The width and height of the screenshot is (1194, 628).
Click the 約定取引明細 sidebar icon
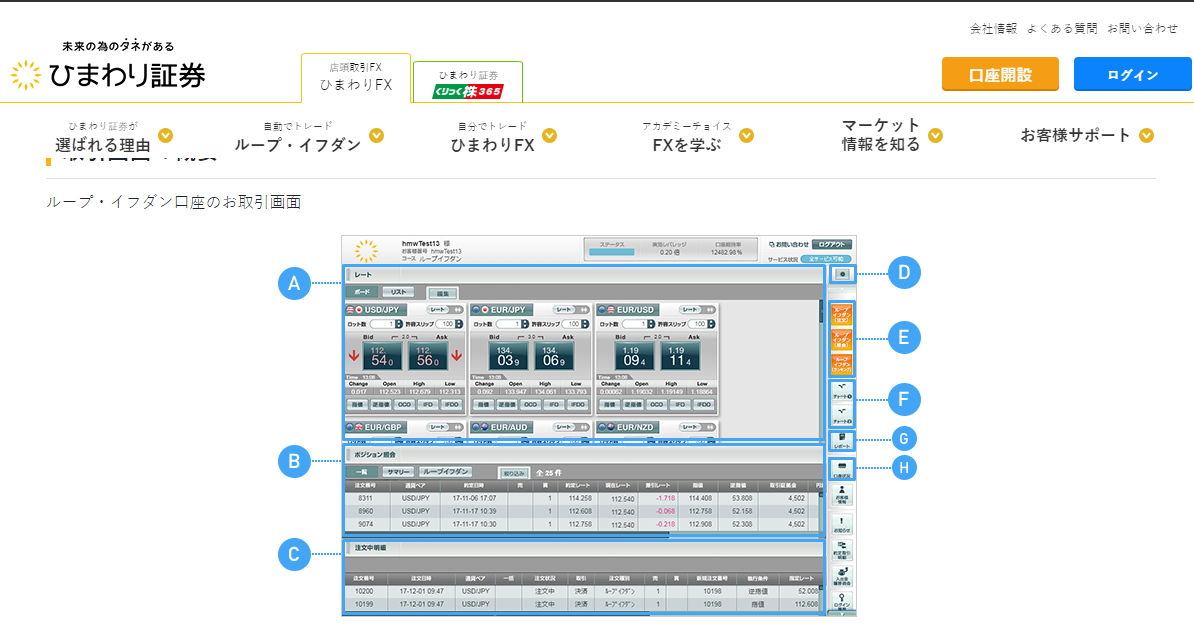tap(841, 550)
